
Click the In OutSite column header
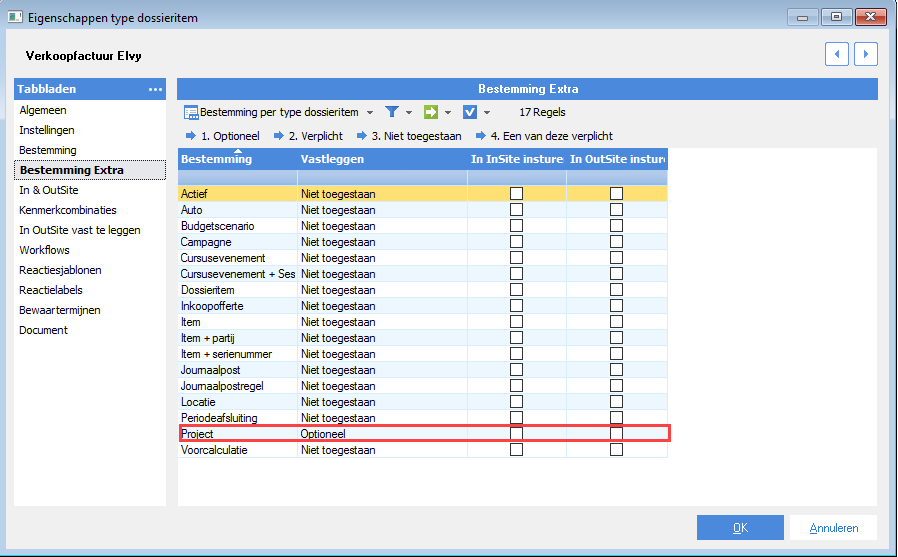click(617, 159)
